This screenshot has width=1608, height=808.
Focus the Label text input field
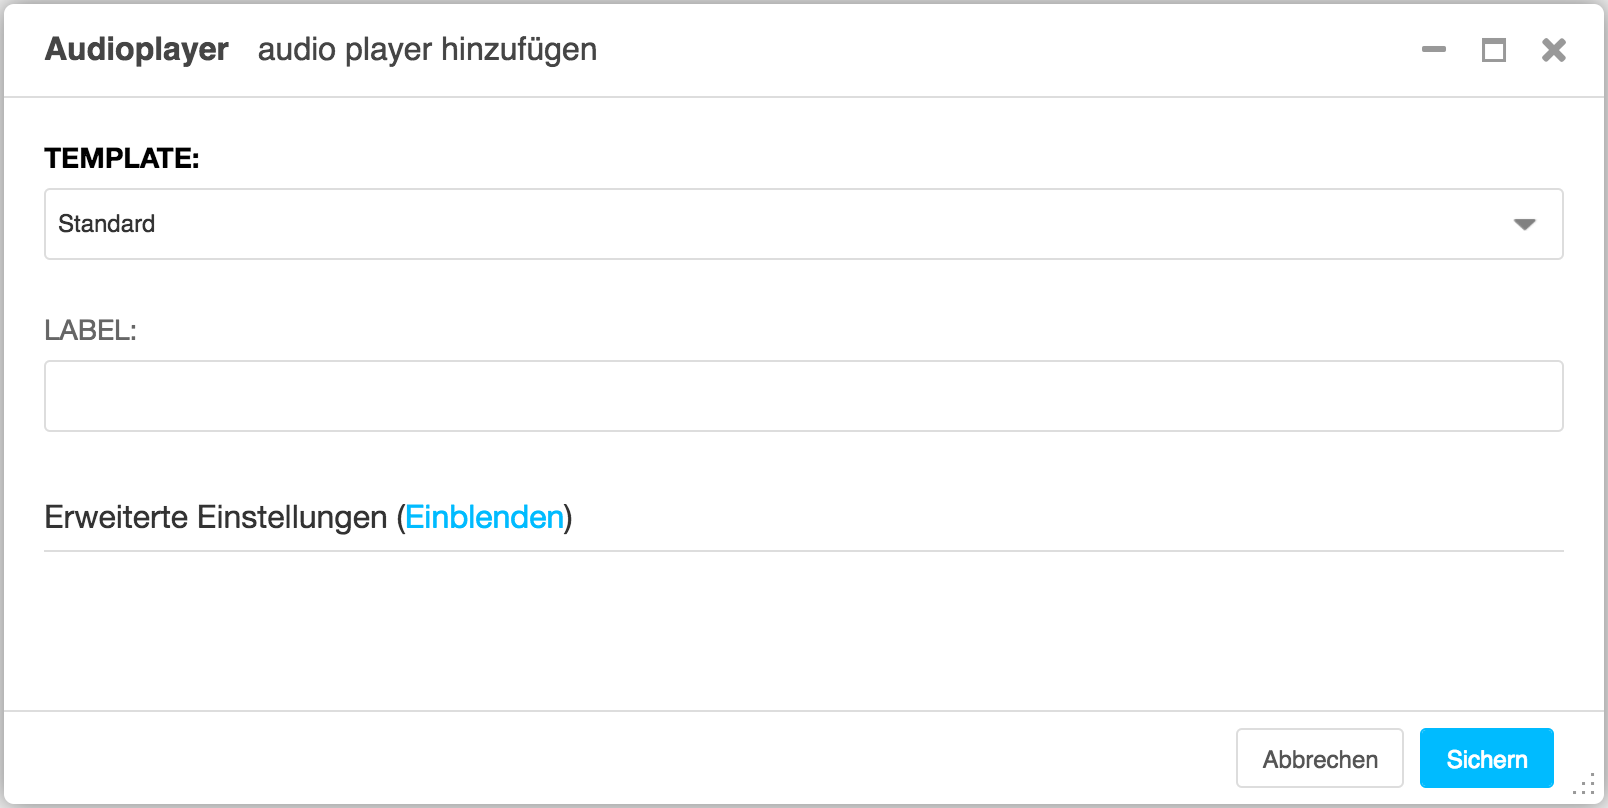click(x=804, y=396)
